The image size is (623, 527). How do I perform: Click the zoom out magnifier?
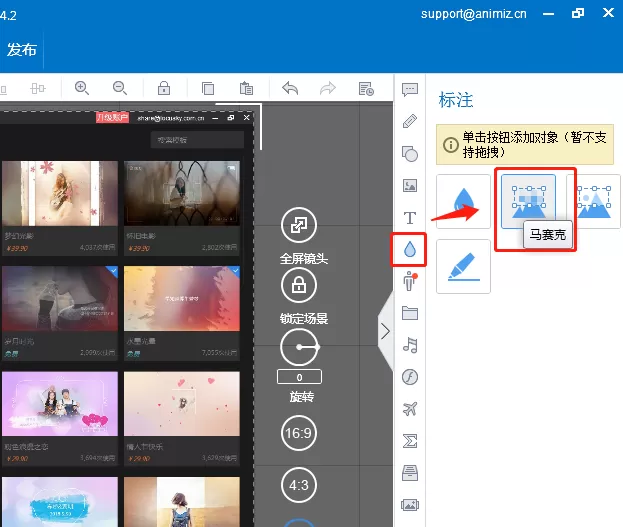[x=120, y=88]
